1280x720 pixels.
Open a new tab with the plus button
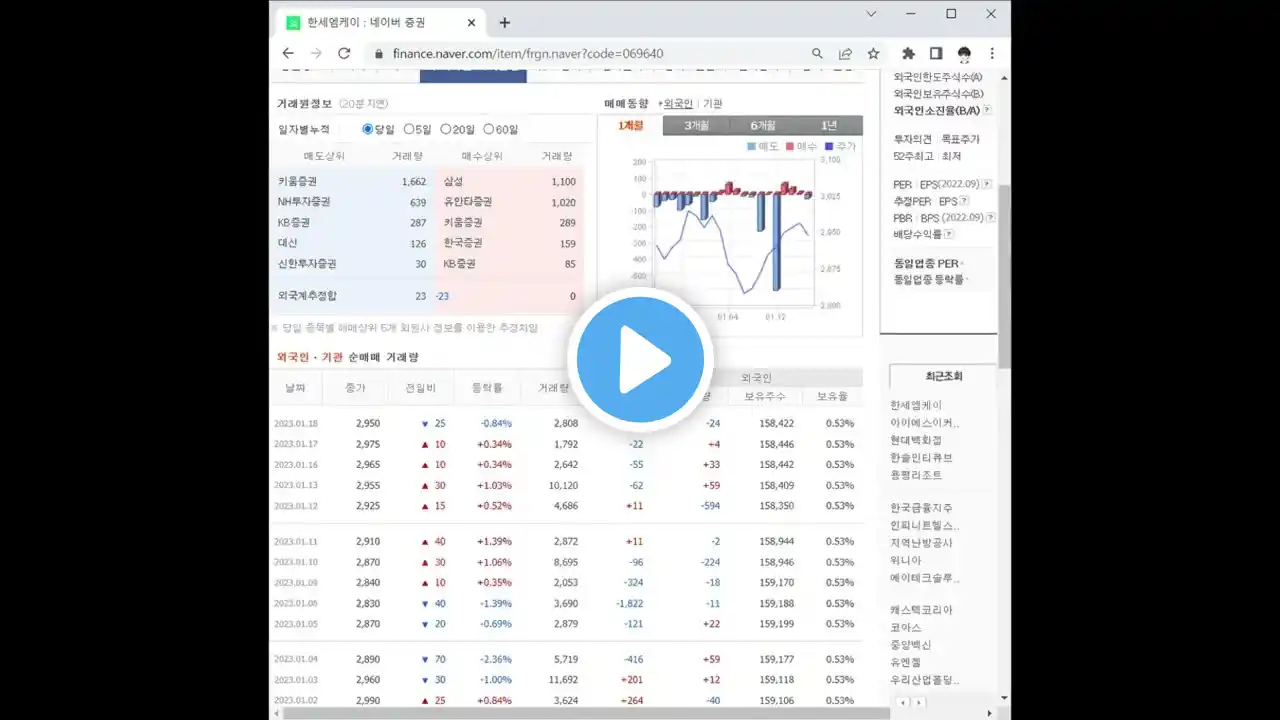504,22
